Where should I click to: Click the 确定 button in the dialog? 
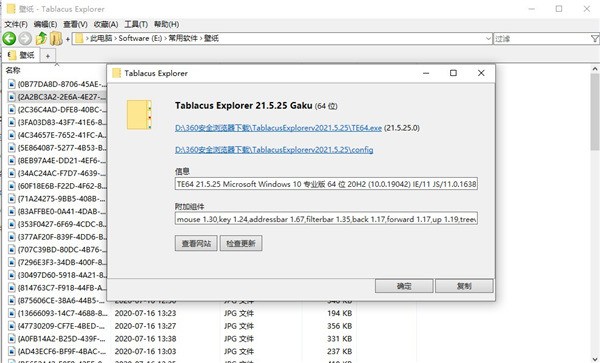coord(404,286)
